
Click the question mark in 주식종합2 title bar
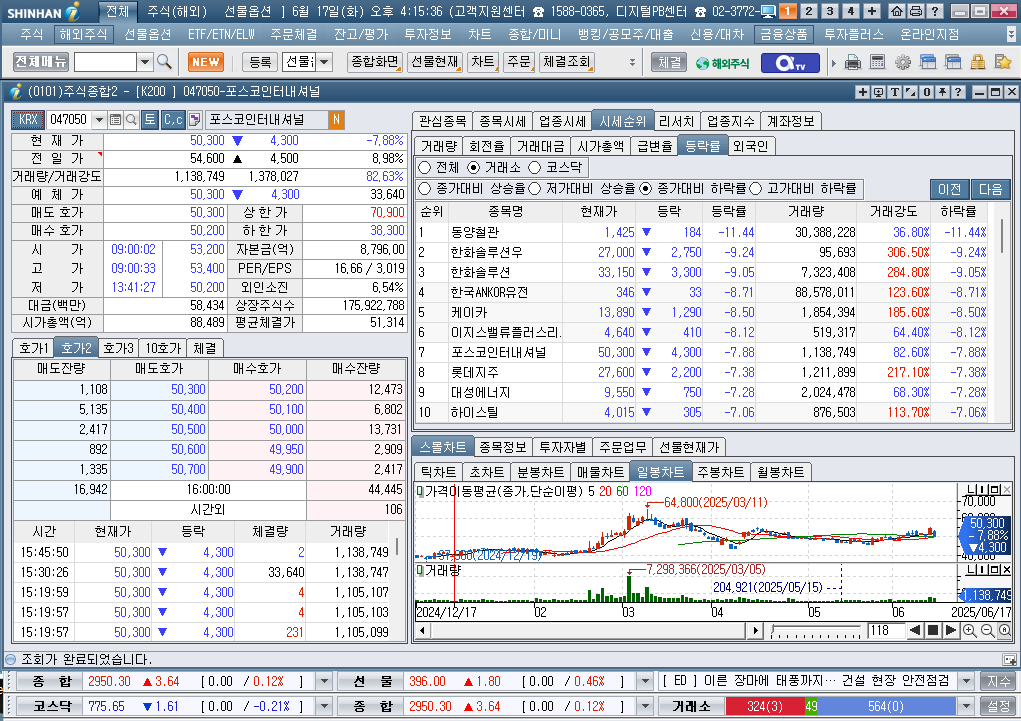(x=958, y=92)
